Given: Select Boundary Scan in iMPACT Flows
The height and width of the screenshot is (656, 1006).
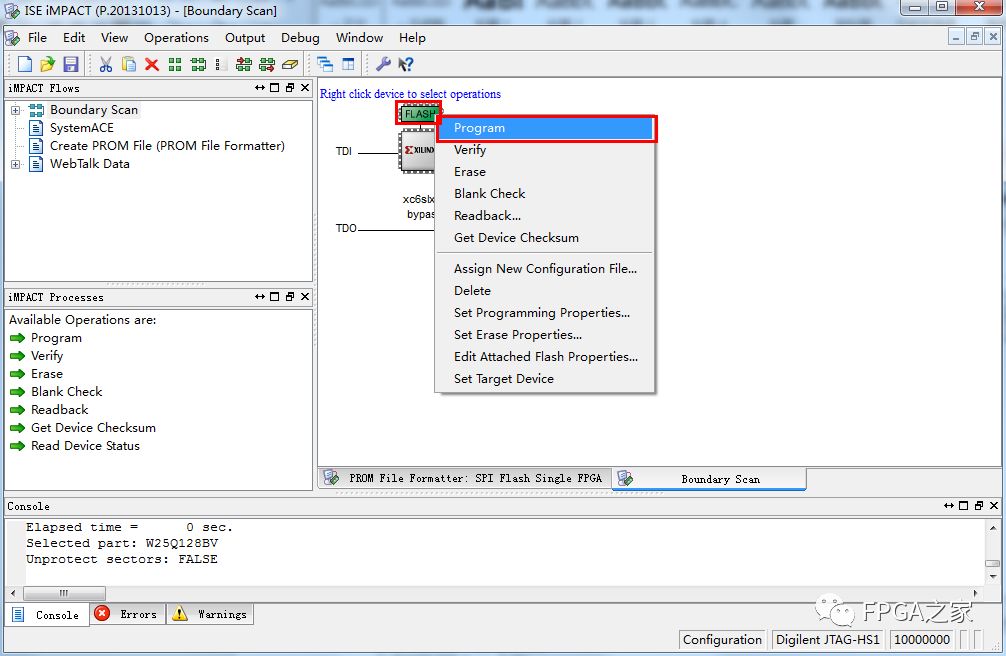Looking at the screenshot, I should pos(94,110).
